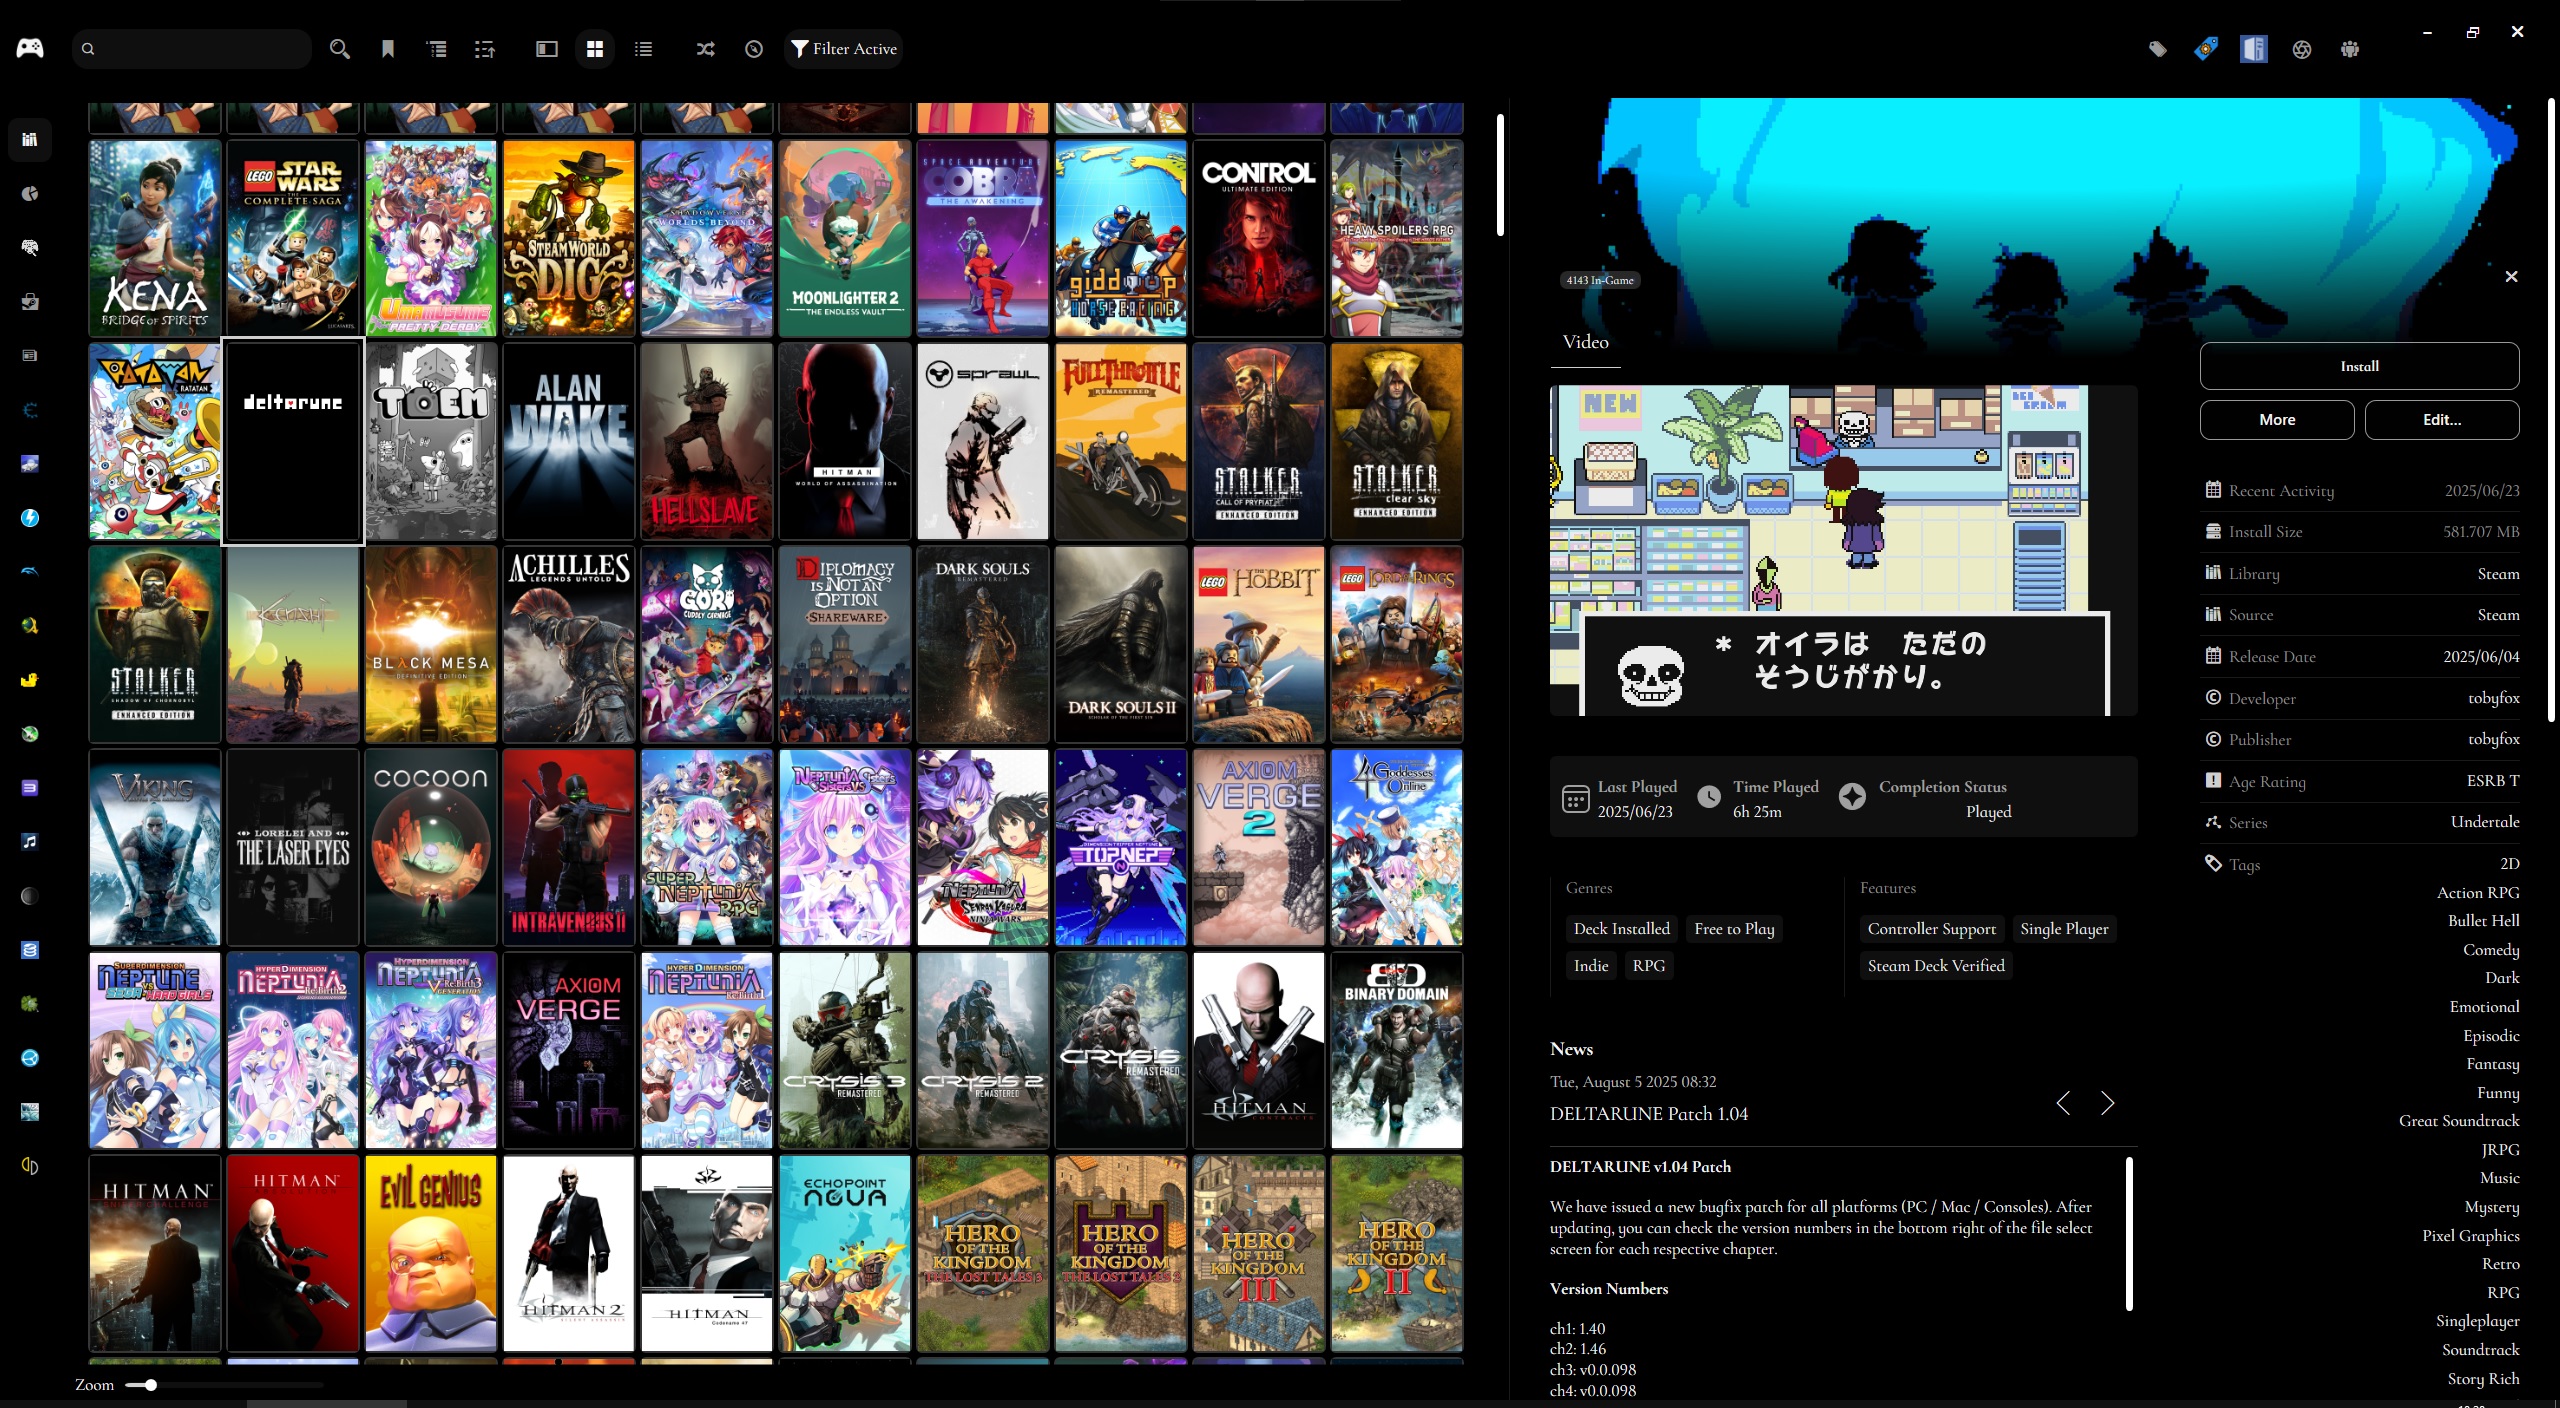This screenshot has height=1408, width=2560.
Task: Click the blue side panel icon
Action: pyautogui.click(x=2254, y=49)
